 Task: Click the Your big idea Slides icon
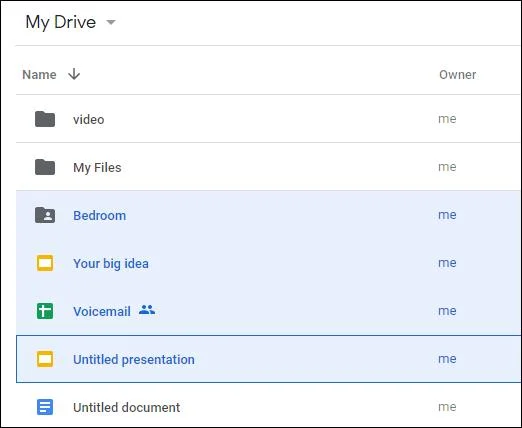coord(45,263)
